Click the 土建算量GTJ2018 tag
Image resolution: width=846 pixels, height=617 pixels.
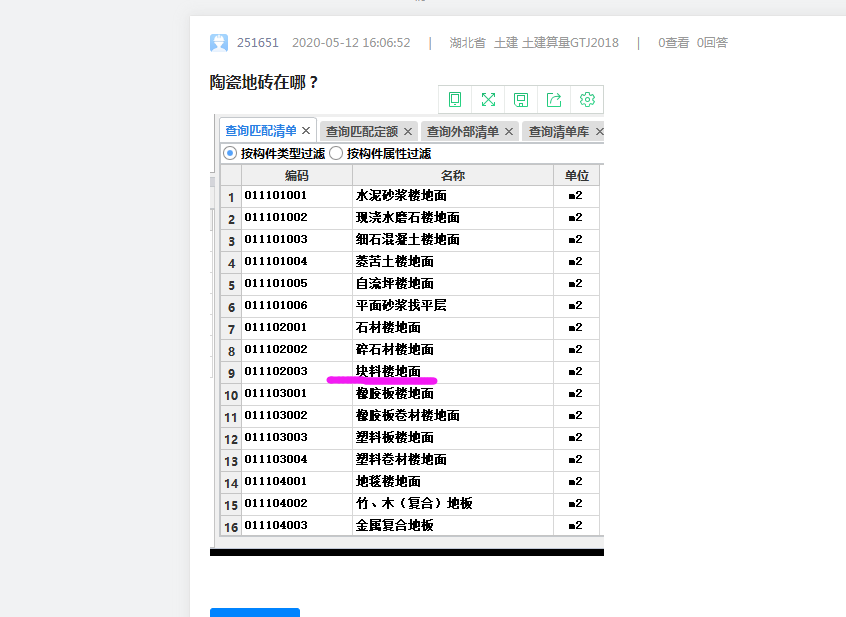click(570, 43)
